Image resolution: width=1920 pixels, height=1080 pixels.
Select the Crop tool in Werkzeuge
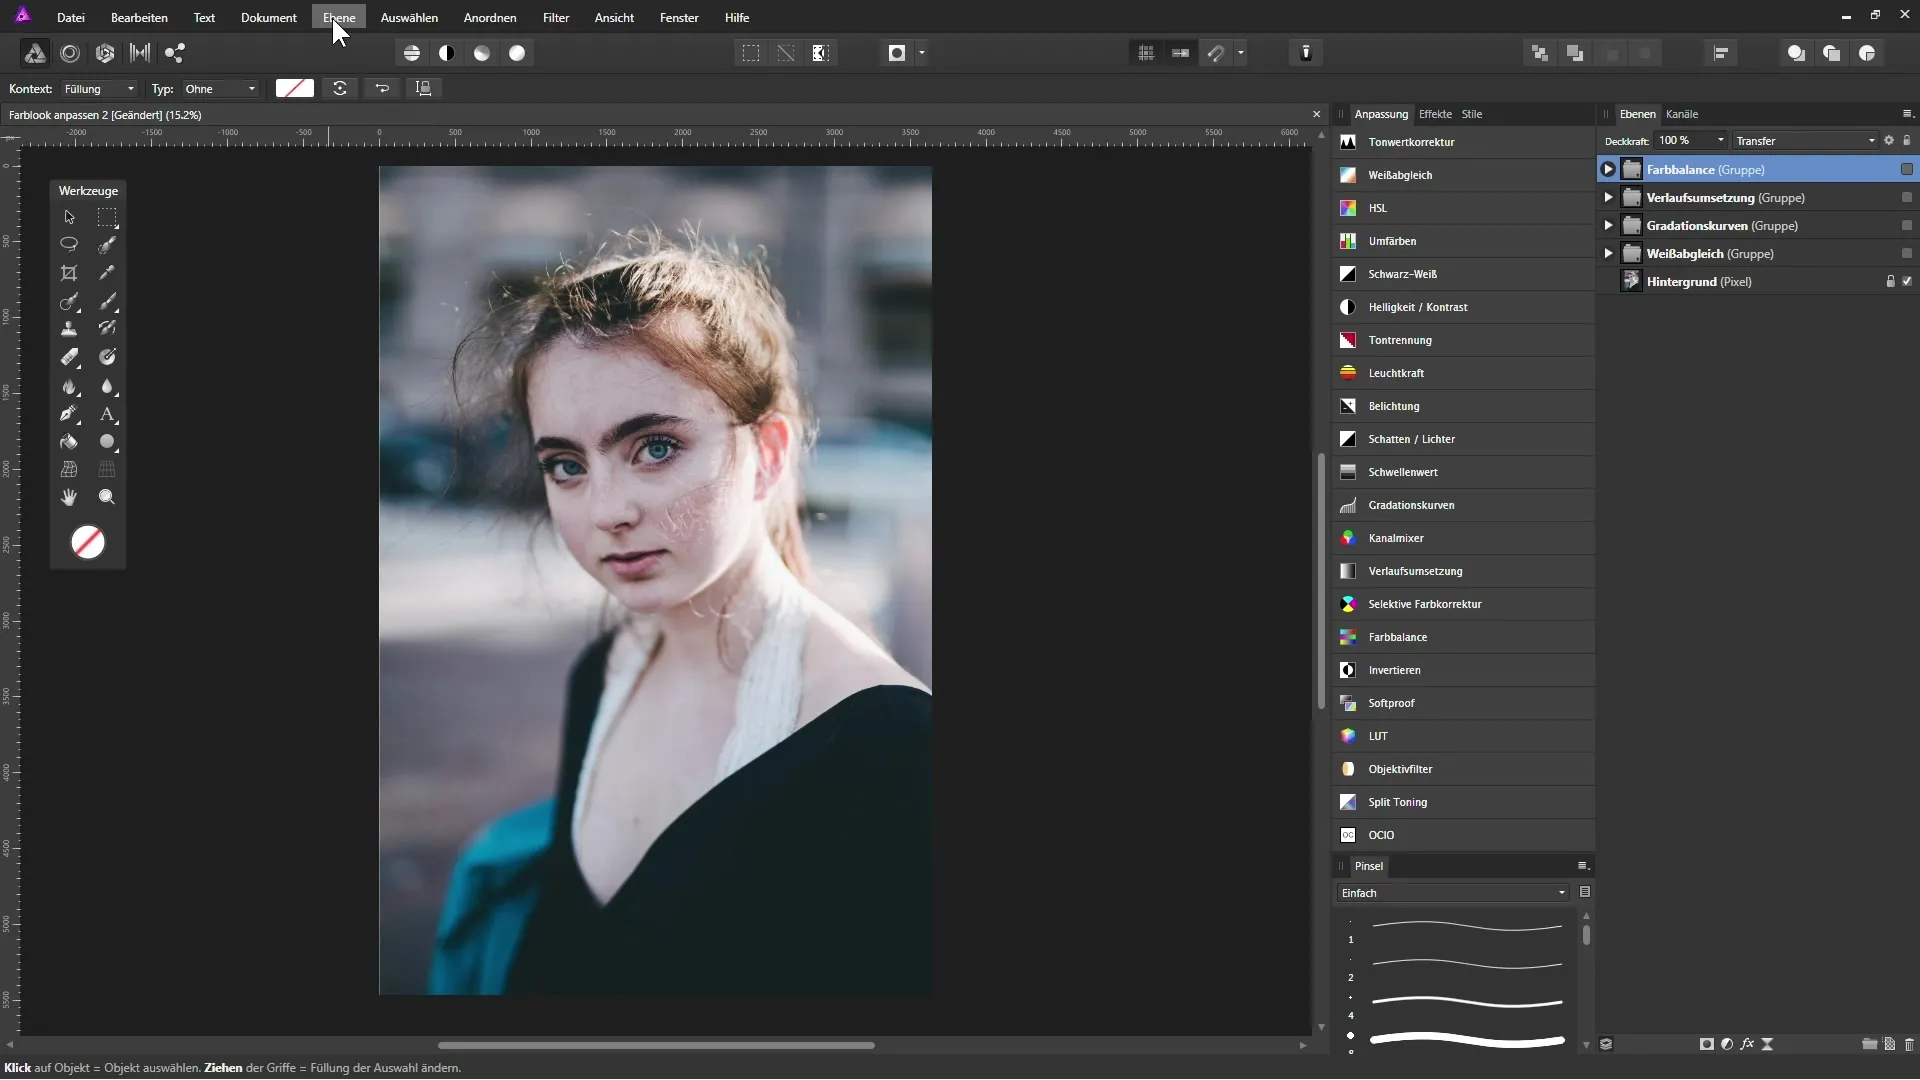coord(69,273)
